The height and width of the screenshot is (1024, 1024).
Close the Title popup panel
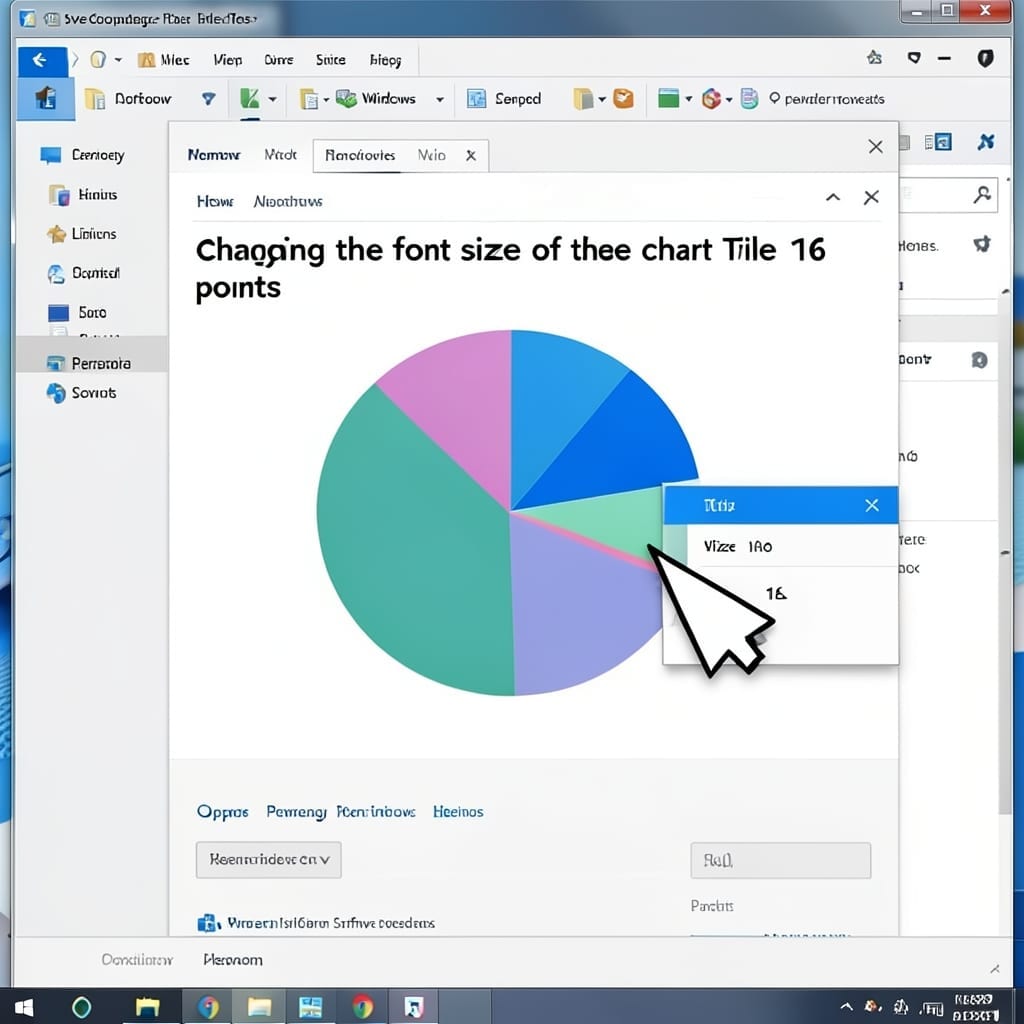click(x=872, y=505)
